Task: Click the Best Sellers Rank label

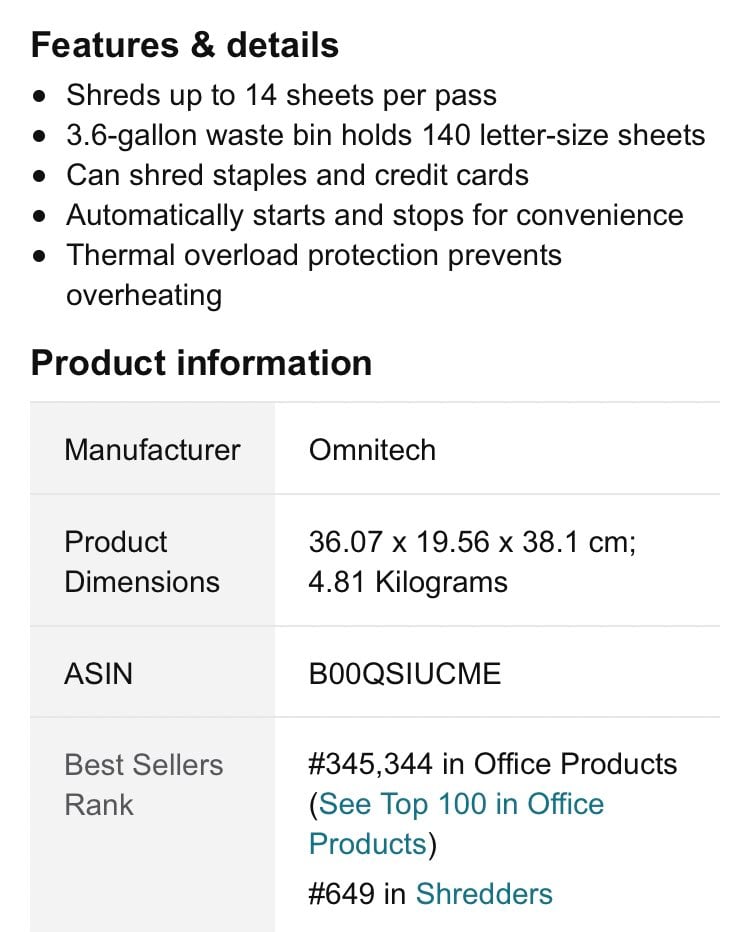Action: click(x=144, y=785)
